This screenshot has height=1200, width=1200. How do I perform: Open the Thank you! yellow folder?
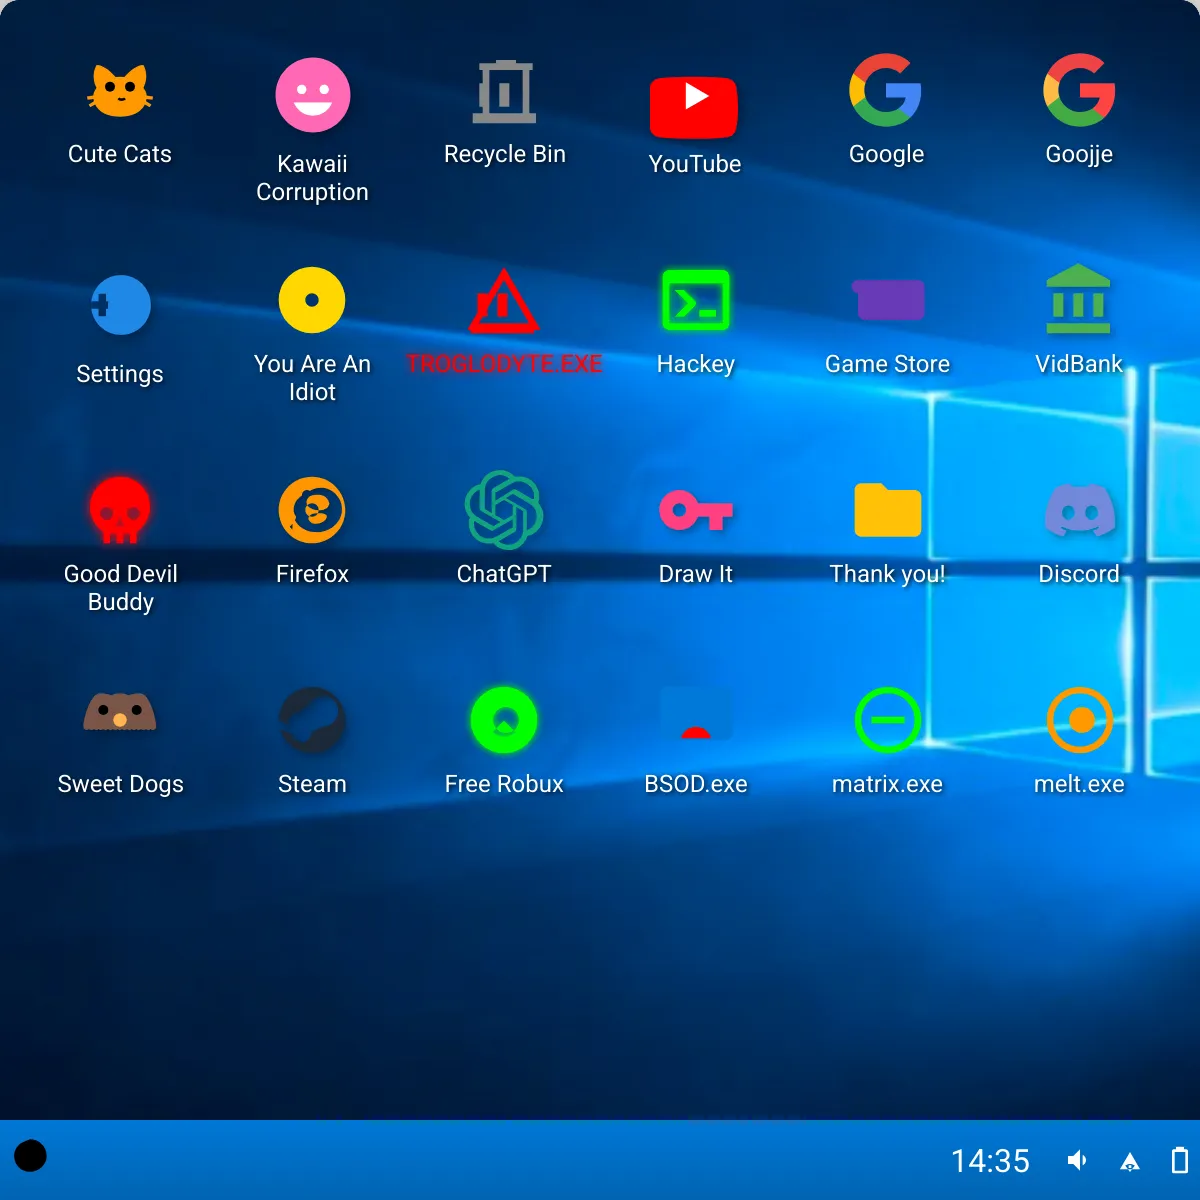click(888, 510)
